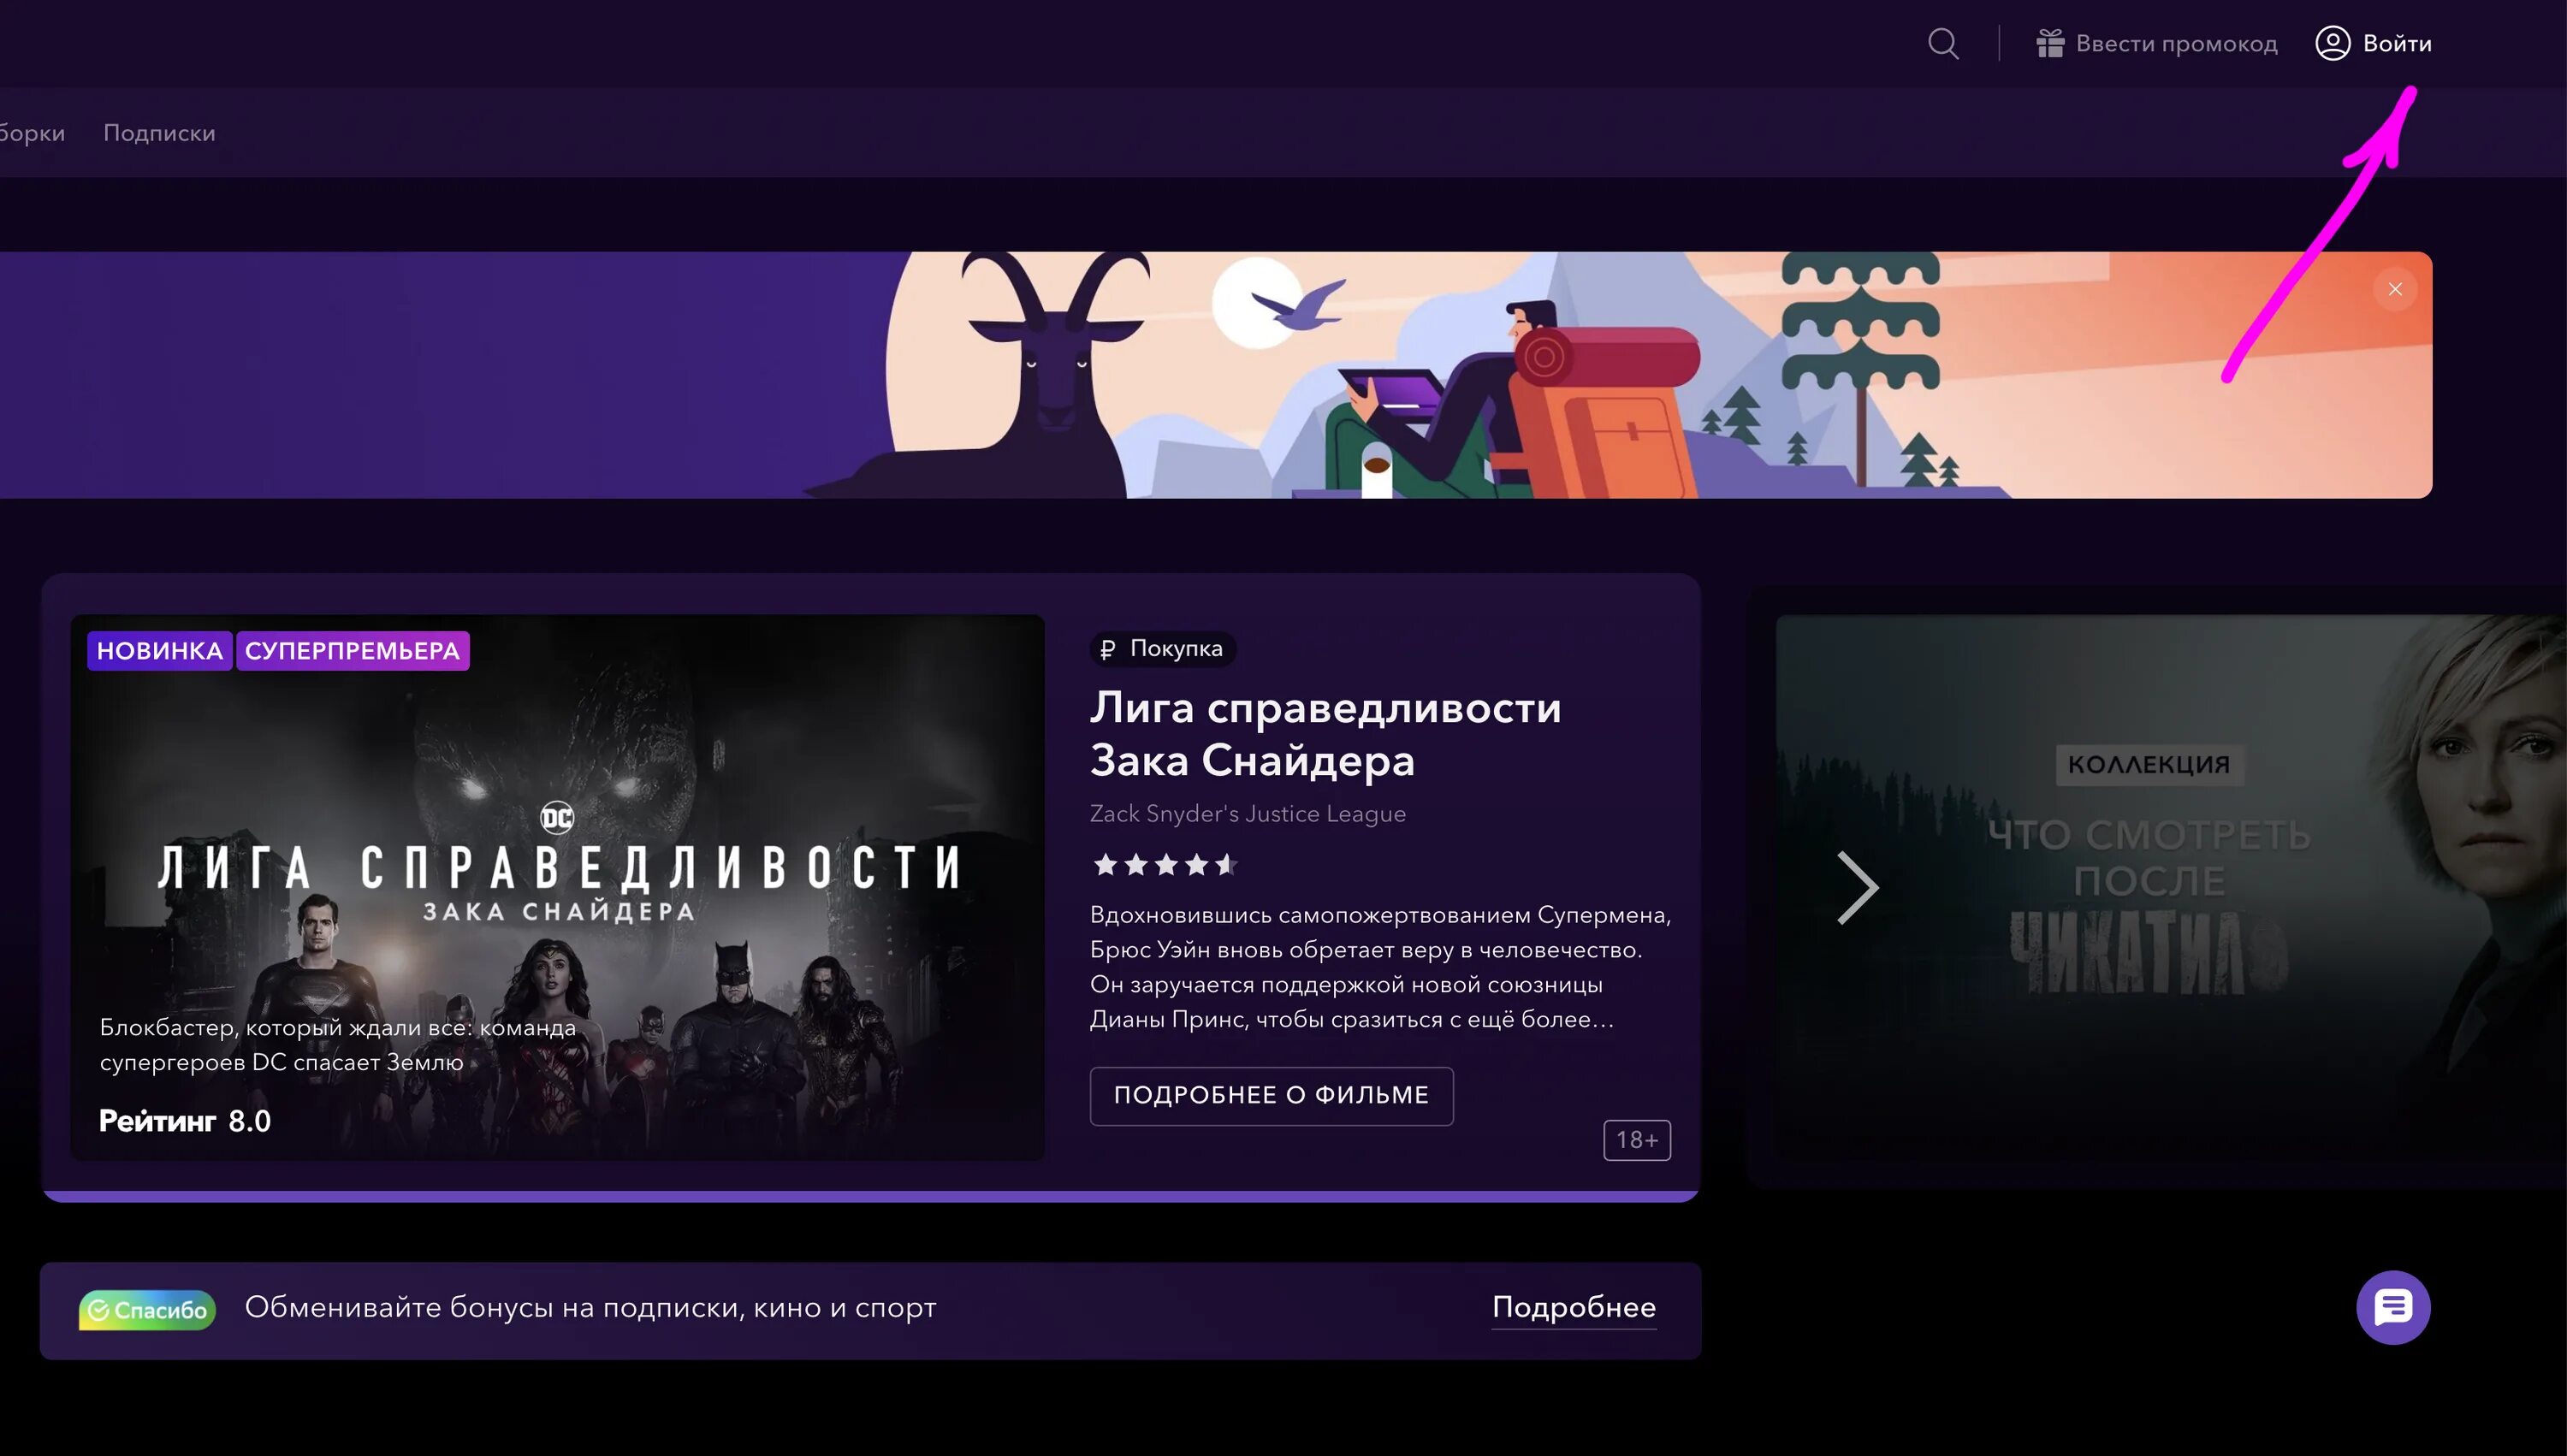This screenshot has height=1456, width=2567.
Task: Sign in via Войти
Action: click(2396, 44)
